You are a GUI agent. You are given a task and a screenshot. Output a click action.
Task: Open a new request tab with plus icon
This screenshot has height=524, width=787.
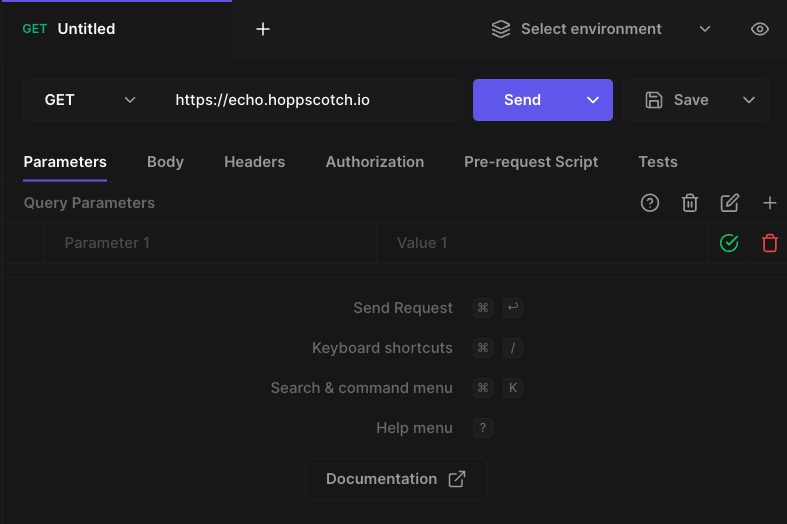(263, 29)
